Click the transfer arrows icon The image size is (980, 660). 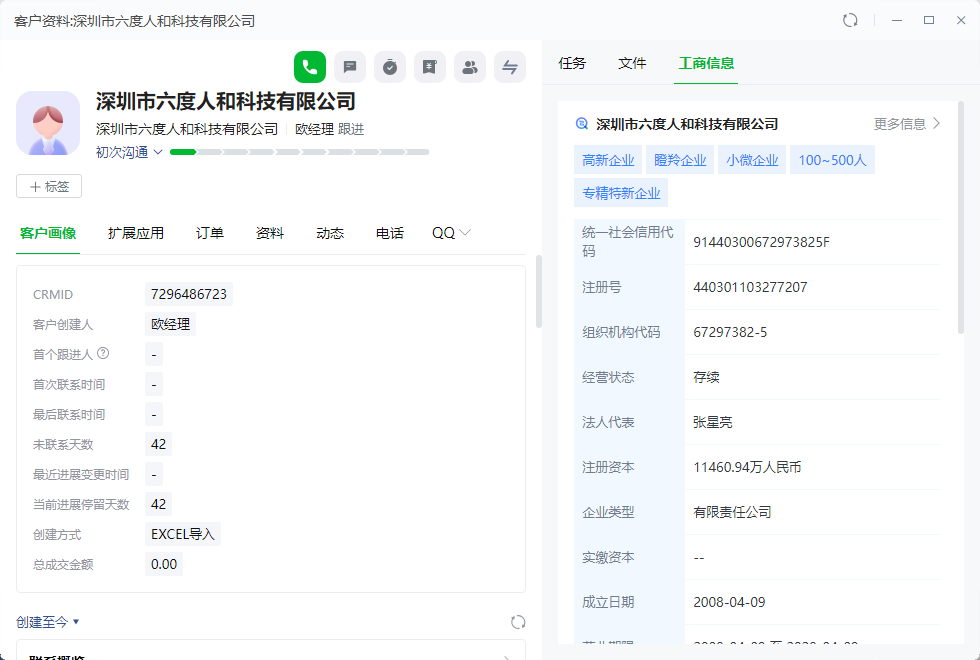coord(510,67)
